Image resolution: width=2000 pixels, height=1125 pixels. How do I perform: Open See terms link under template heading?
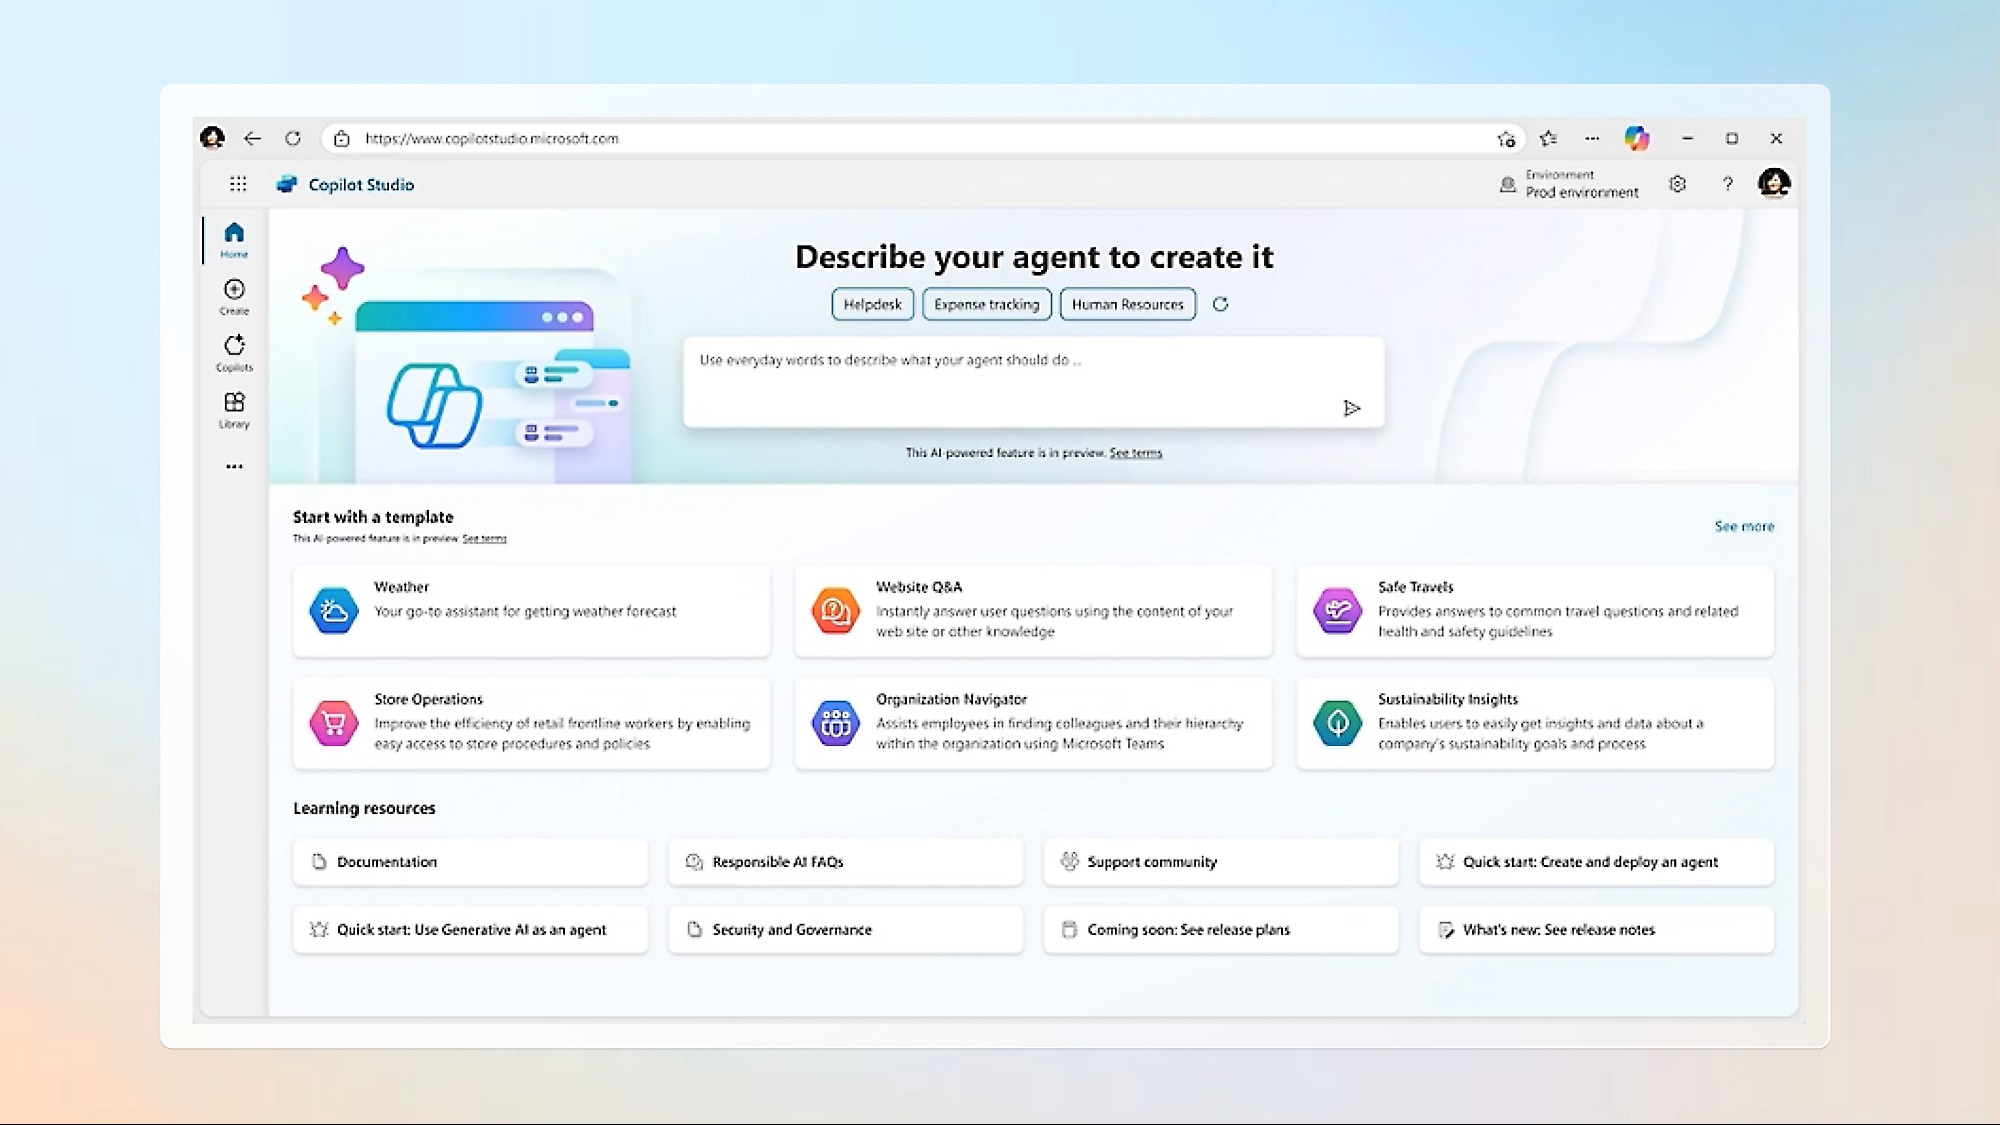pyautogui.click(x=484, y=538)
